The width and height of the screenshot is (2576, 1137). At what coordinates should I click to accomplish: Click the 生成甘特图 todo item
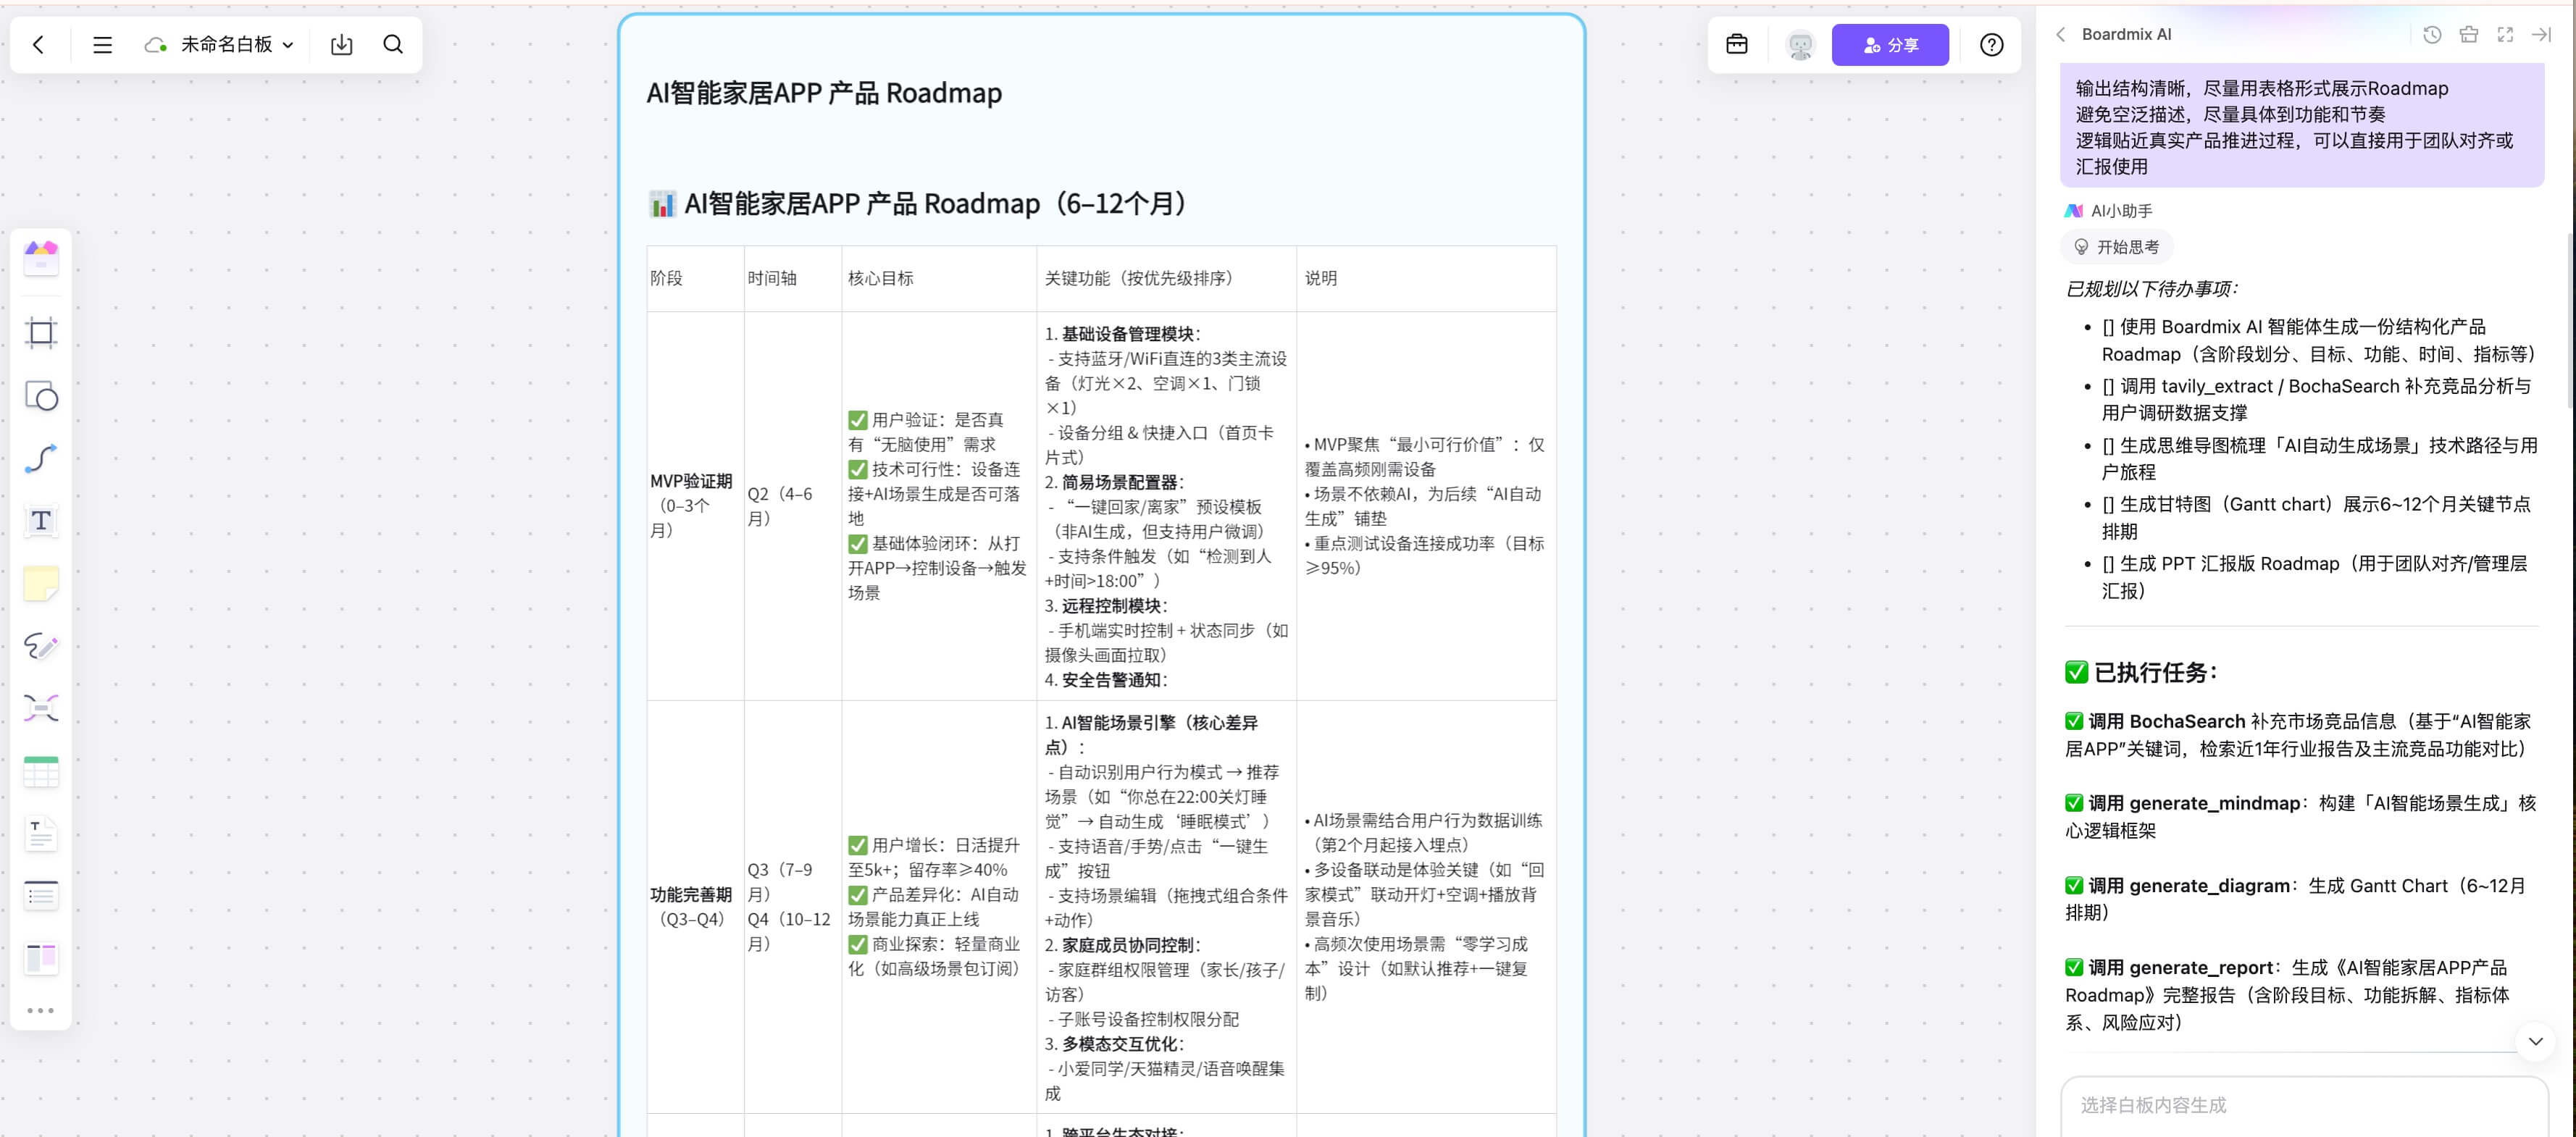point(2315,518)
